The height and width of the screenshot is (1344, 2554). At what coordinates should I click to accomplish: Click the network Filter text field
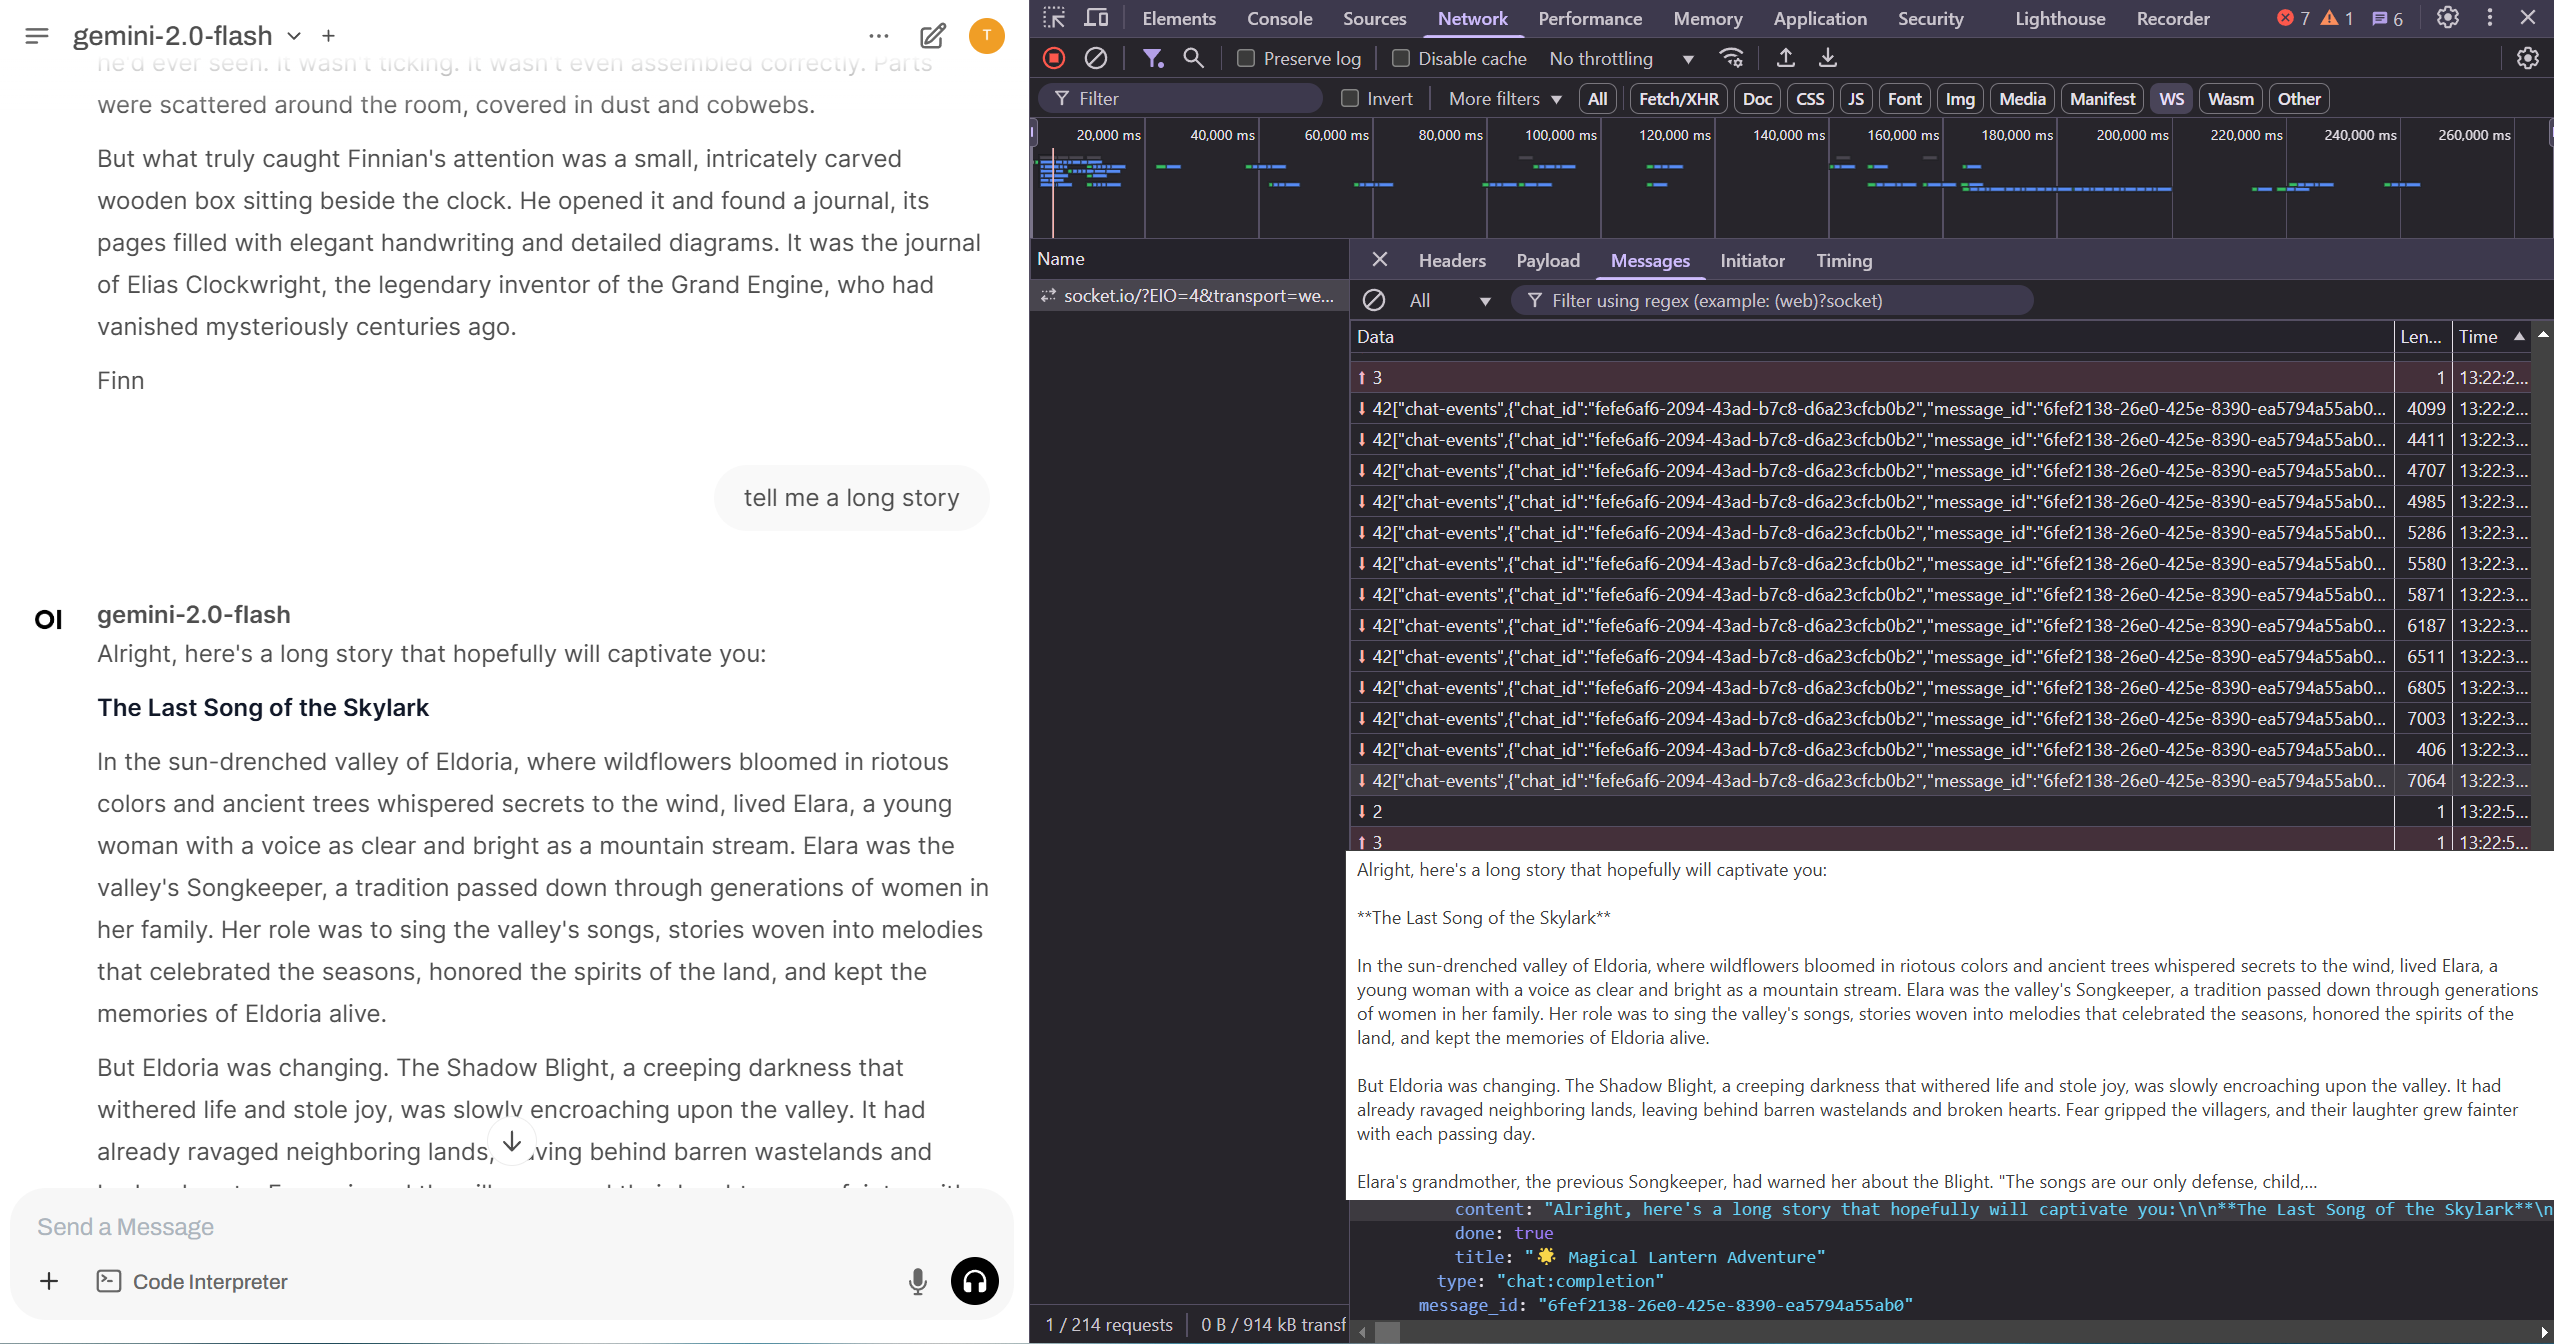point(1180,98)
